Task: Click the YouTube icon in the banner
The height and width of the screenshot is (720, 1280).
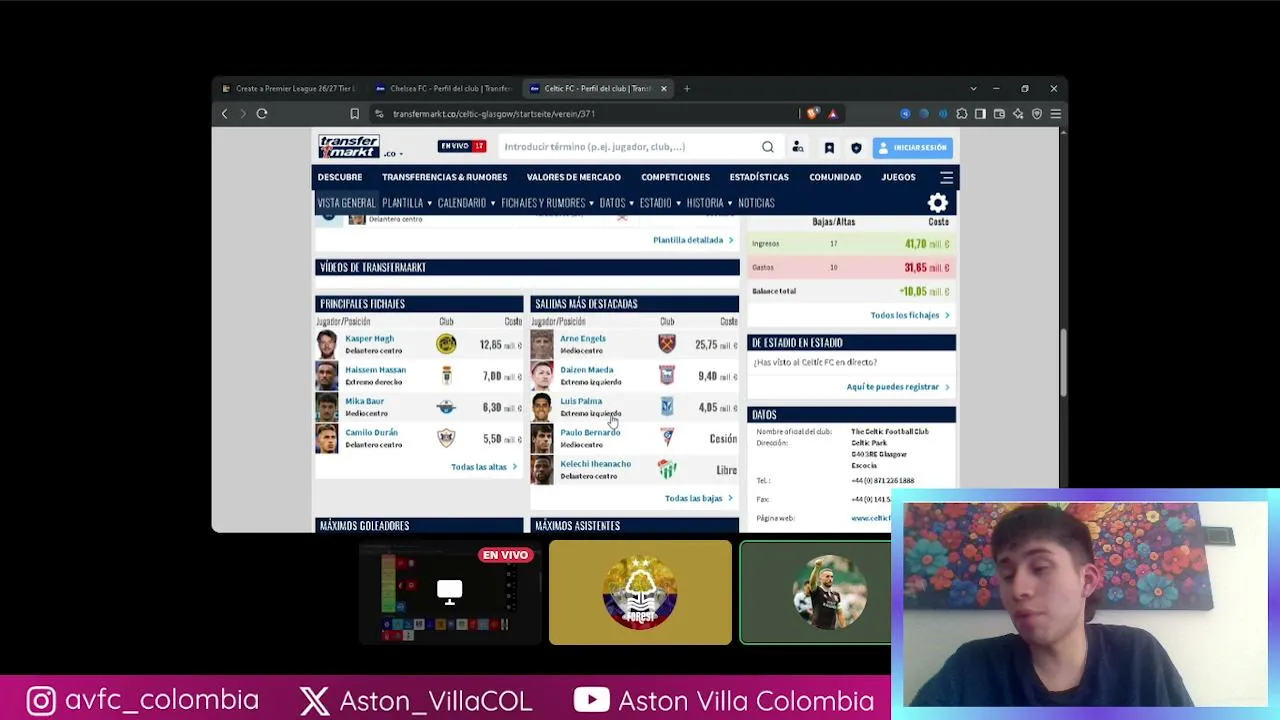Action: point(591,700)
